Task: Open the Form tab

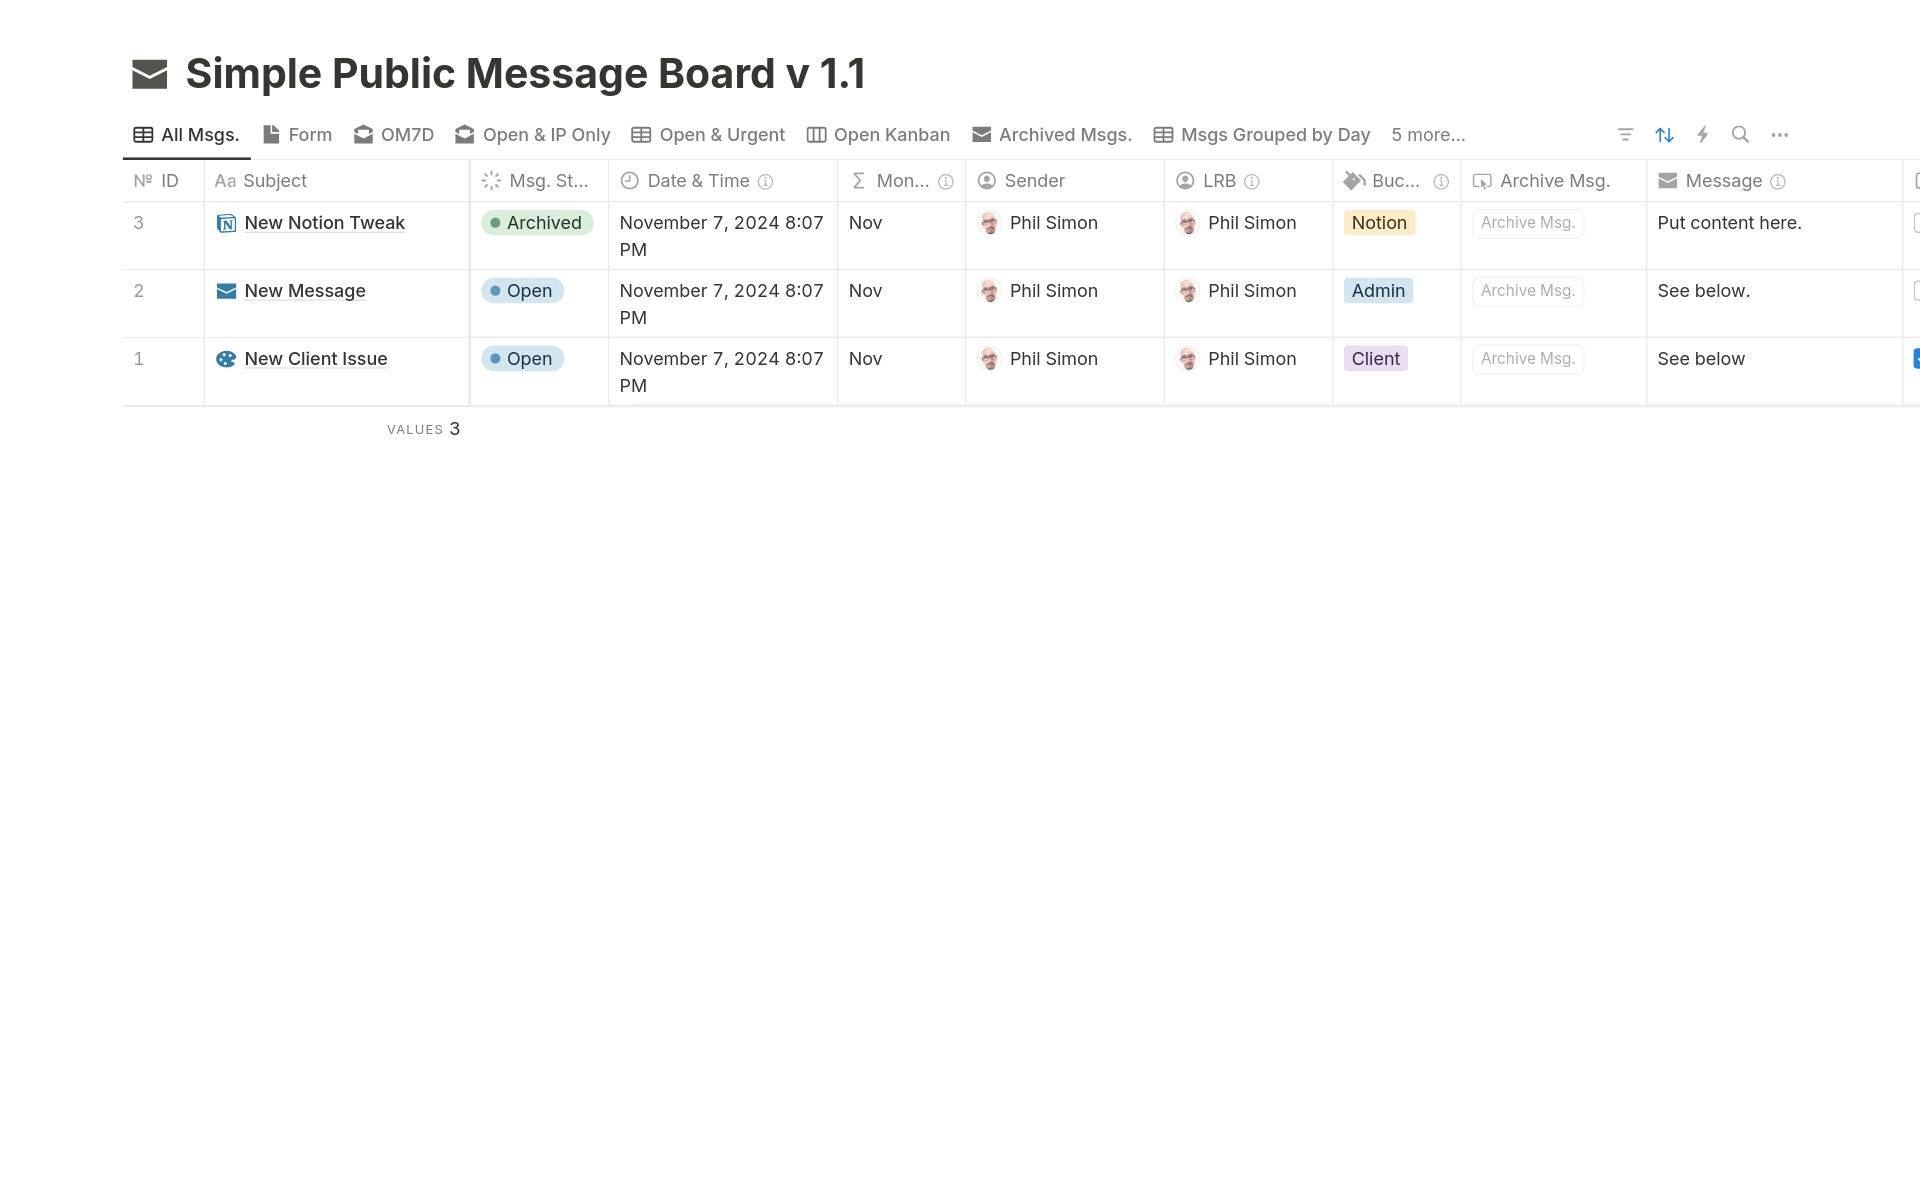Action: [297, 135]
